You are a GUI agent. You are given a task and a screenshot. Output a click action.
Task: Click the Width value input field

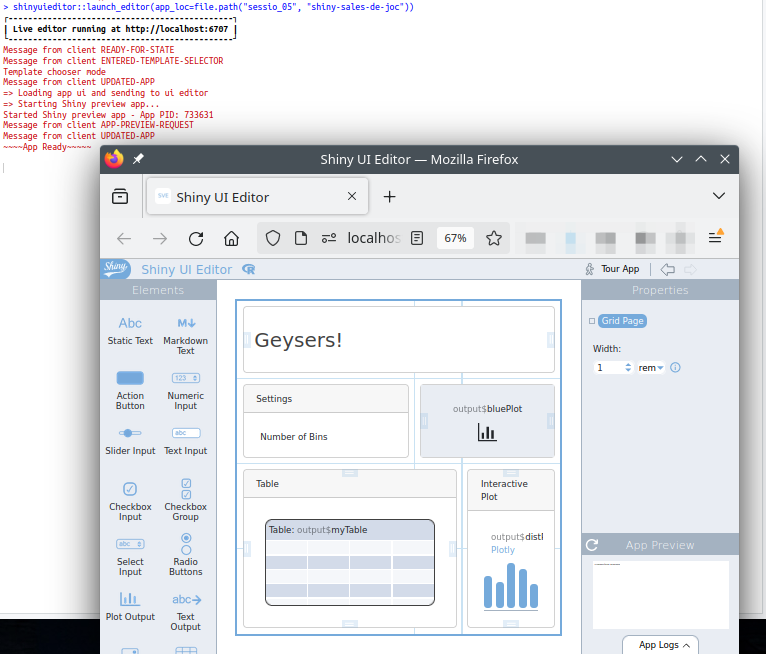(608, 368)
